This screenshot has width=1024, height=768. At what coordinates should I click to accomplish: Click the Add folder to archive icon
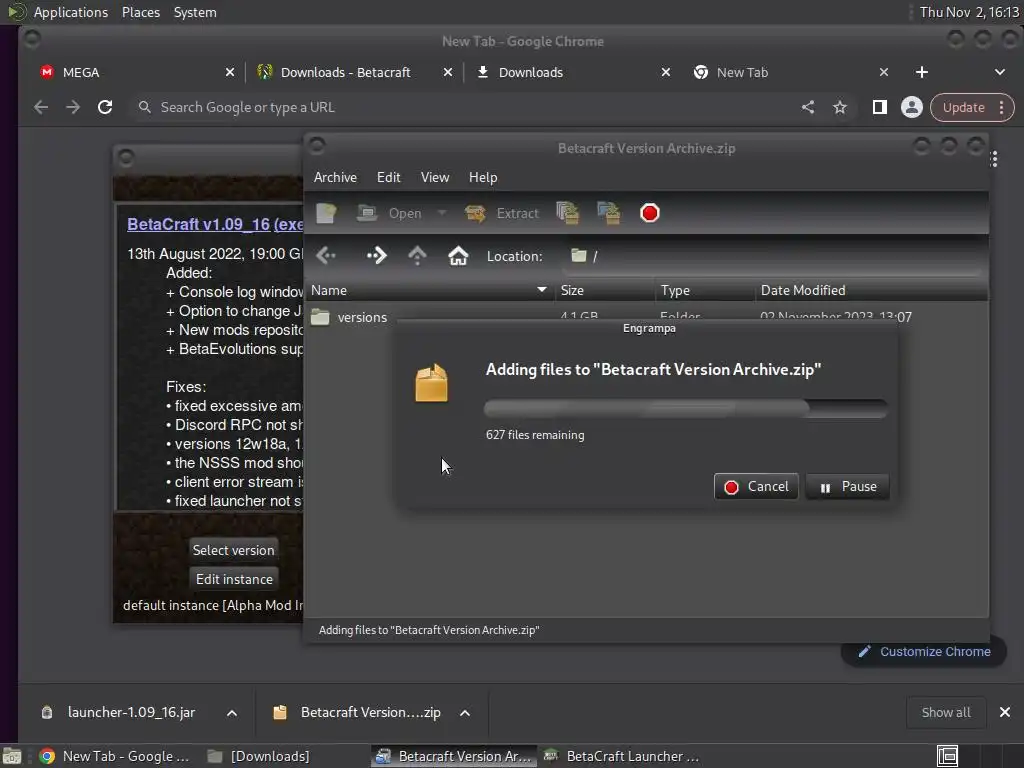[x=609, y=213]
